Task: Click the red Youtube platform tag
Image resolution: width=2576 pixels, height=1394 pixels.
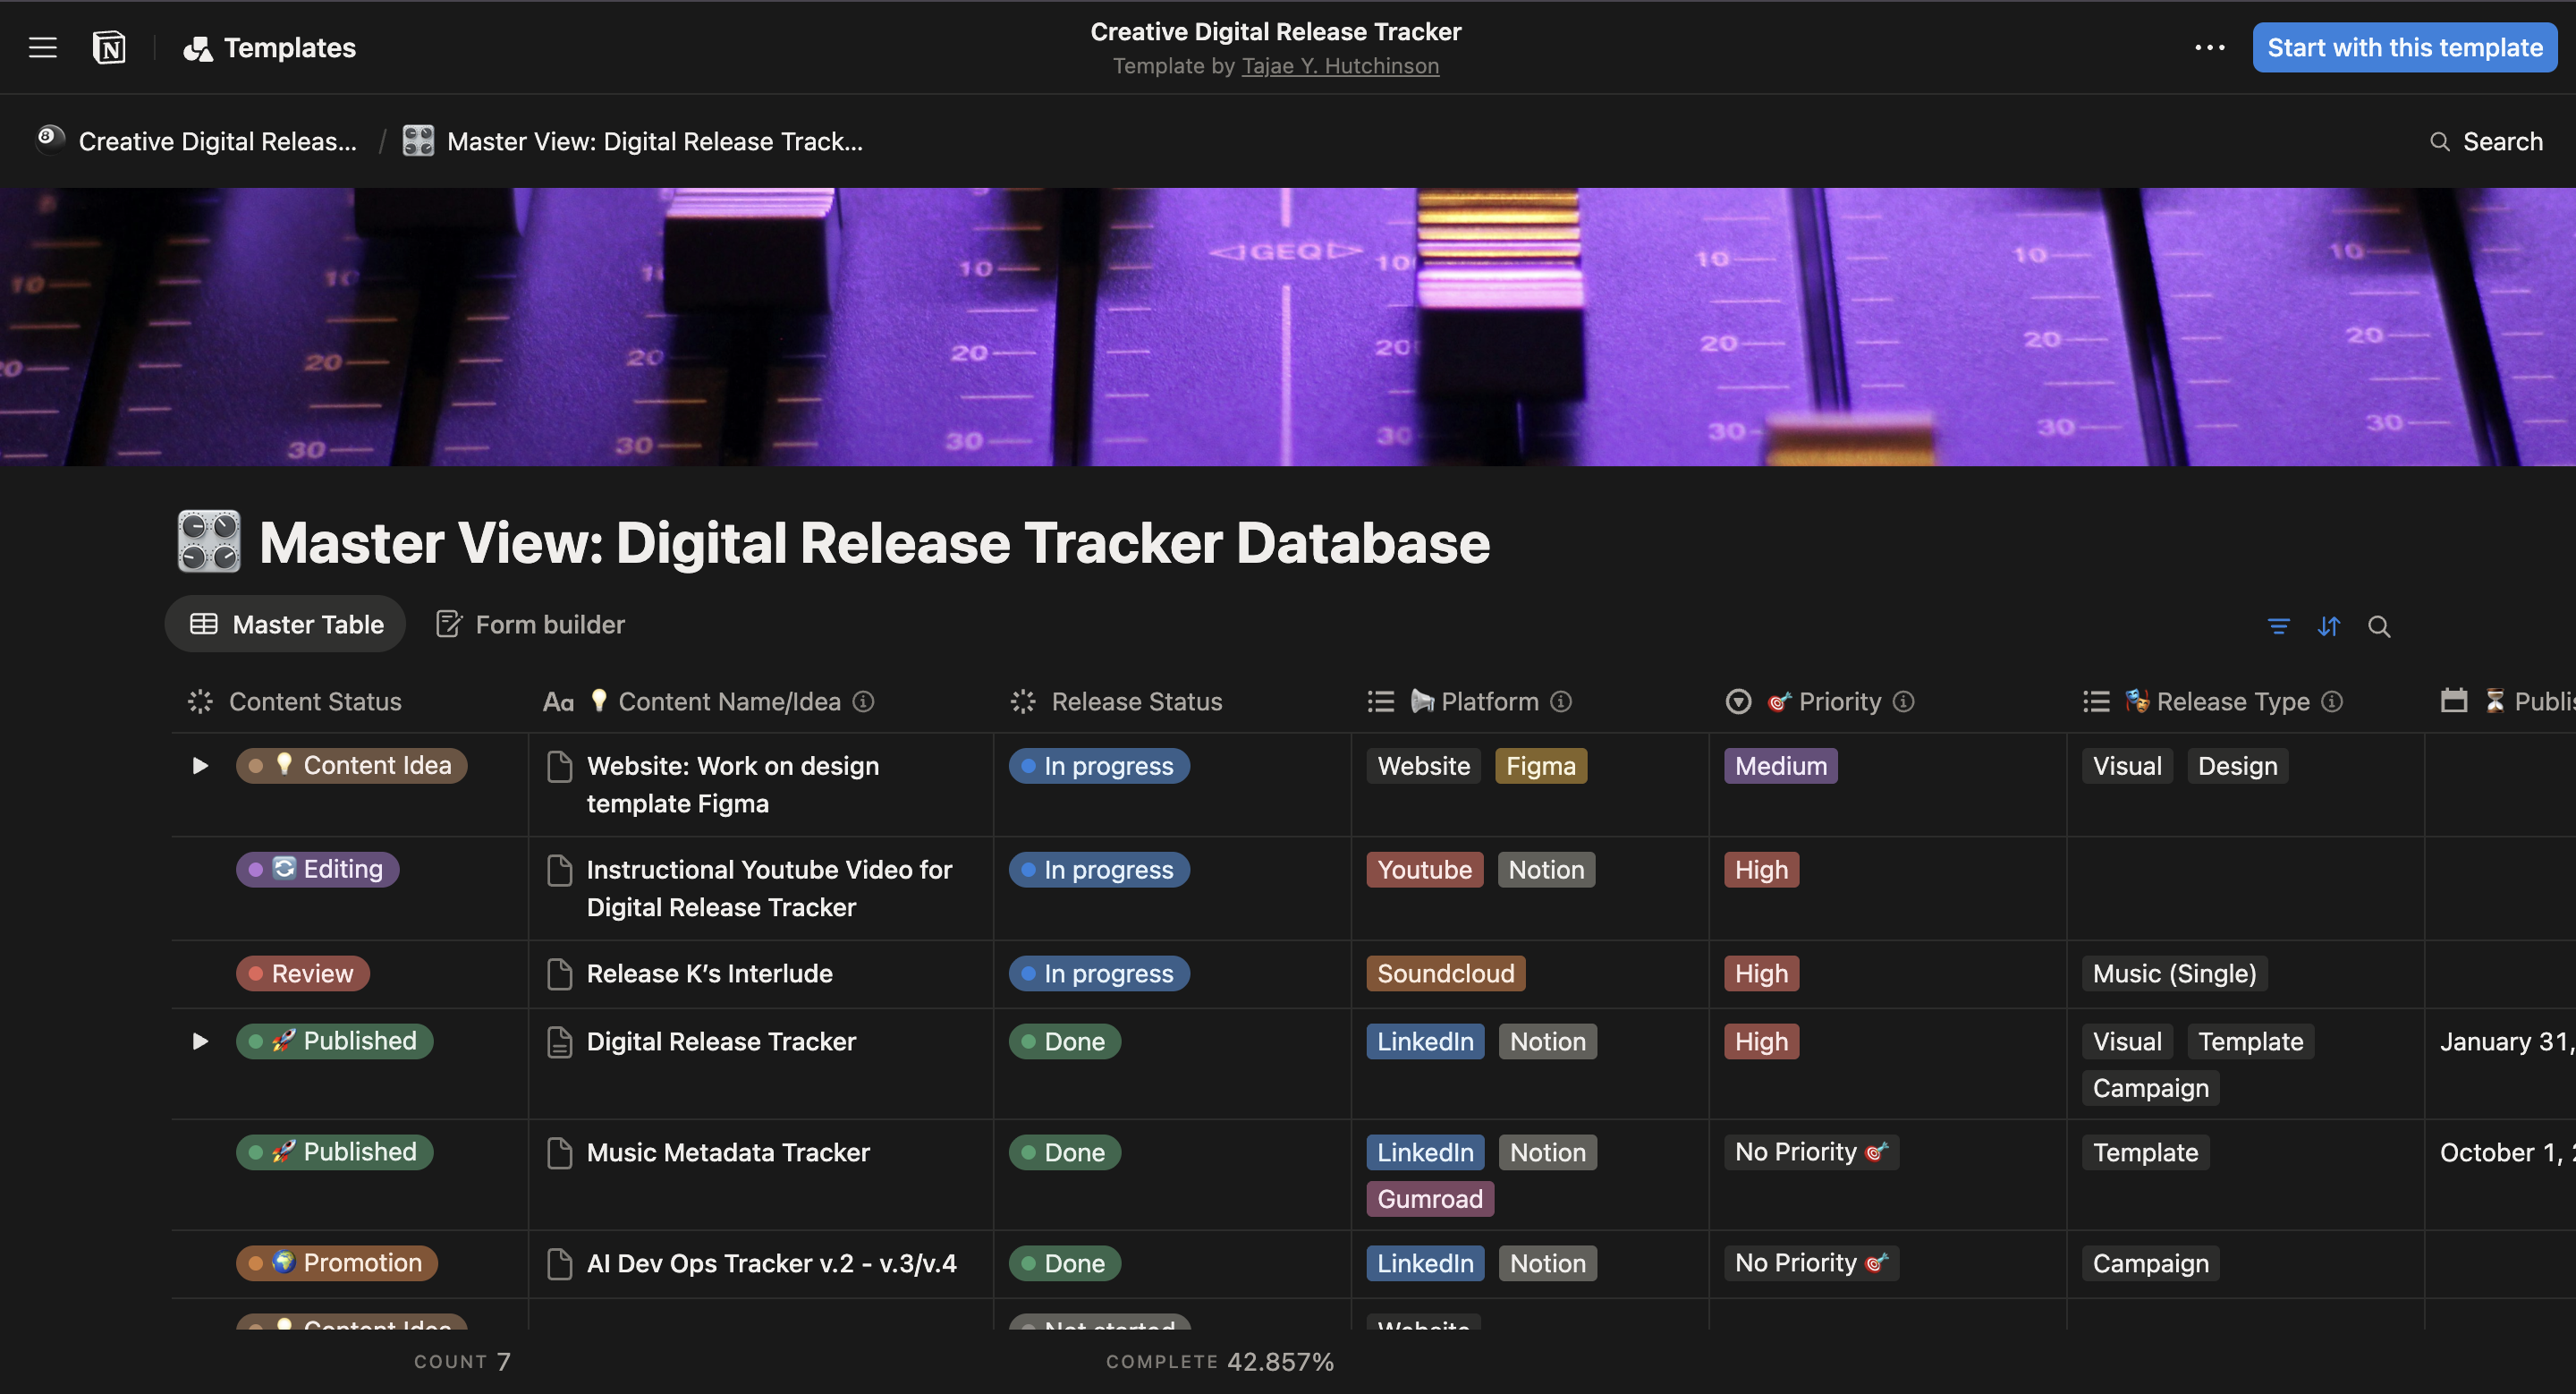Action: (1425, 871)
